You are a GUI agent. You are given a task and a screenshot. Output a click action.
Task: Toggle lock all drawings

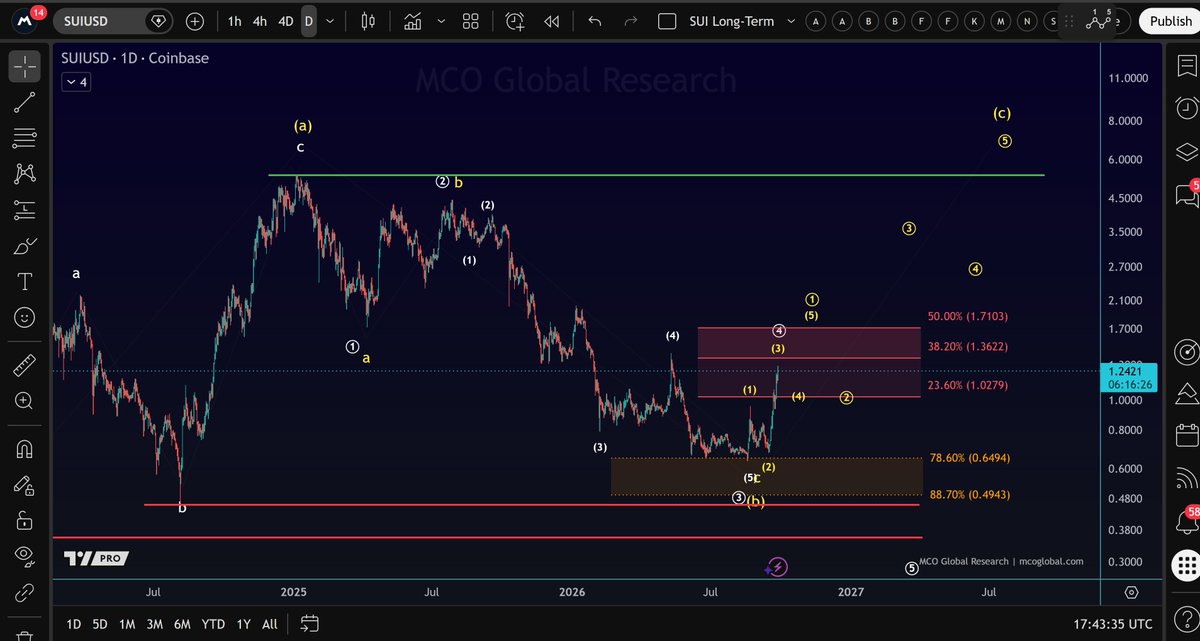(x=25, y=521)
